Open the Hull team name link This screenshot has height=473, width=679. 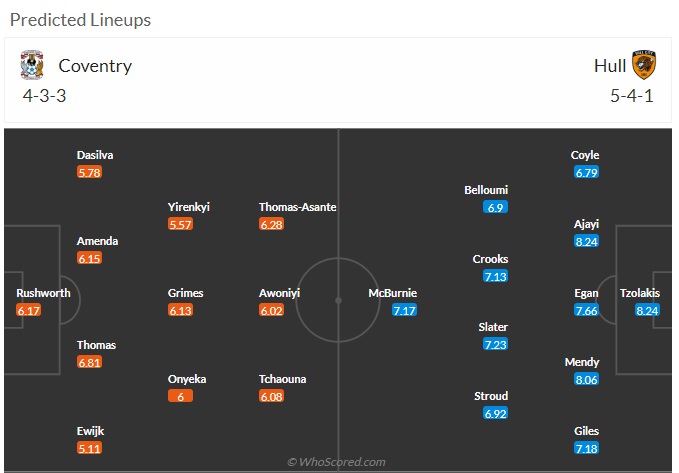coord(610,66)
